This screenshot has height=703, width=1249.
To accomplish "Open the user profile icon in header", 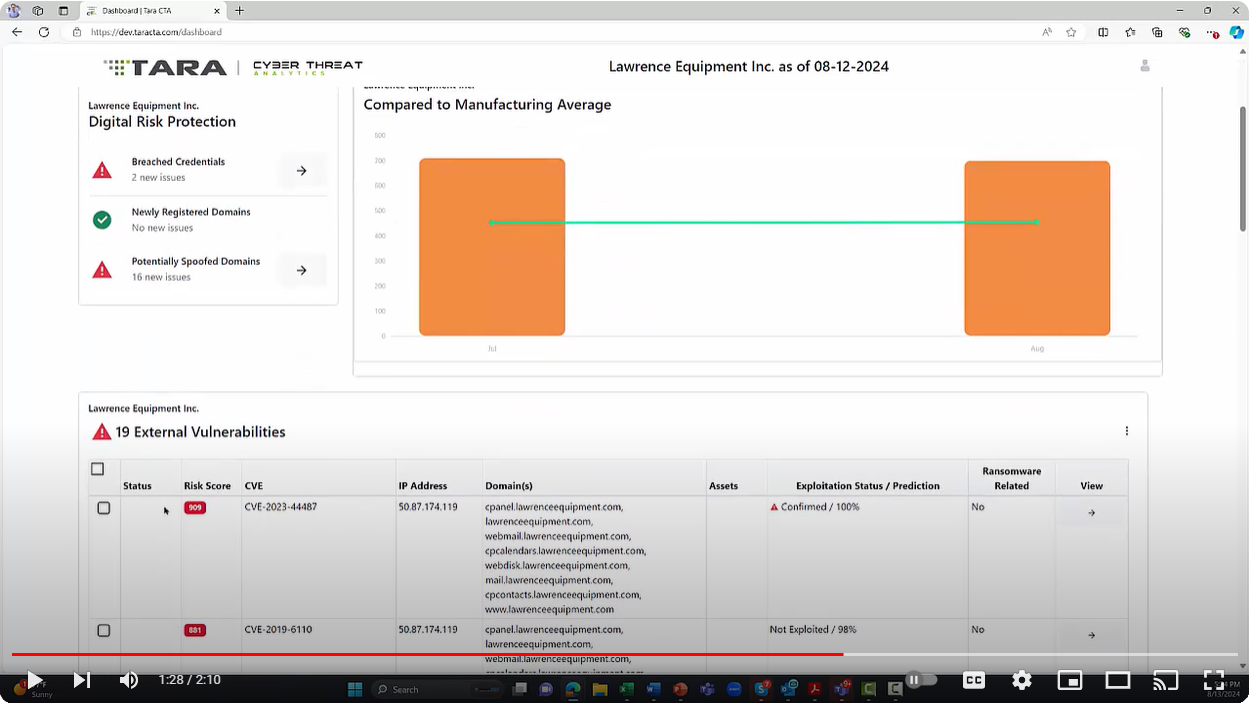I will click(1145, 66).
